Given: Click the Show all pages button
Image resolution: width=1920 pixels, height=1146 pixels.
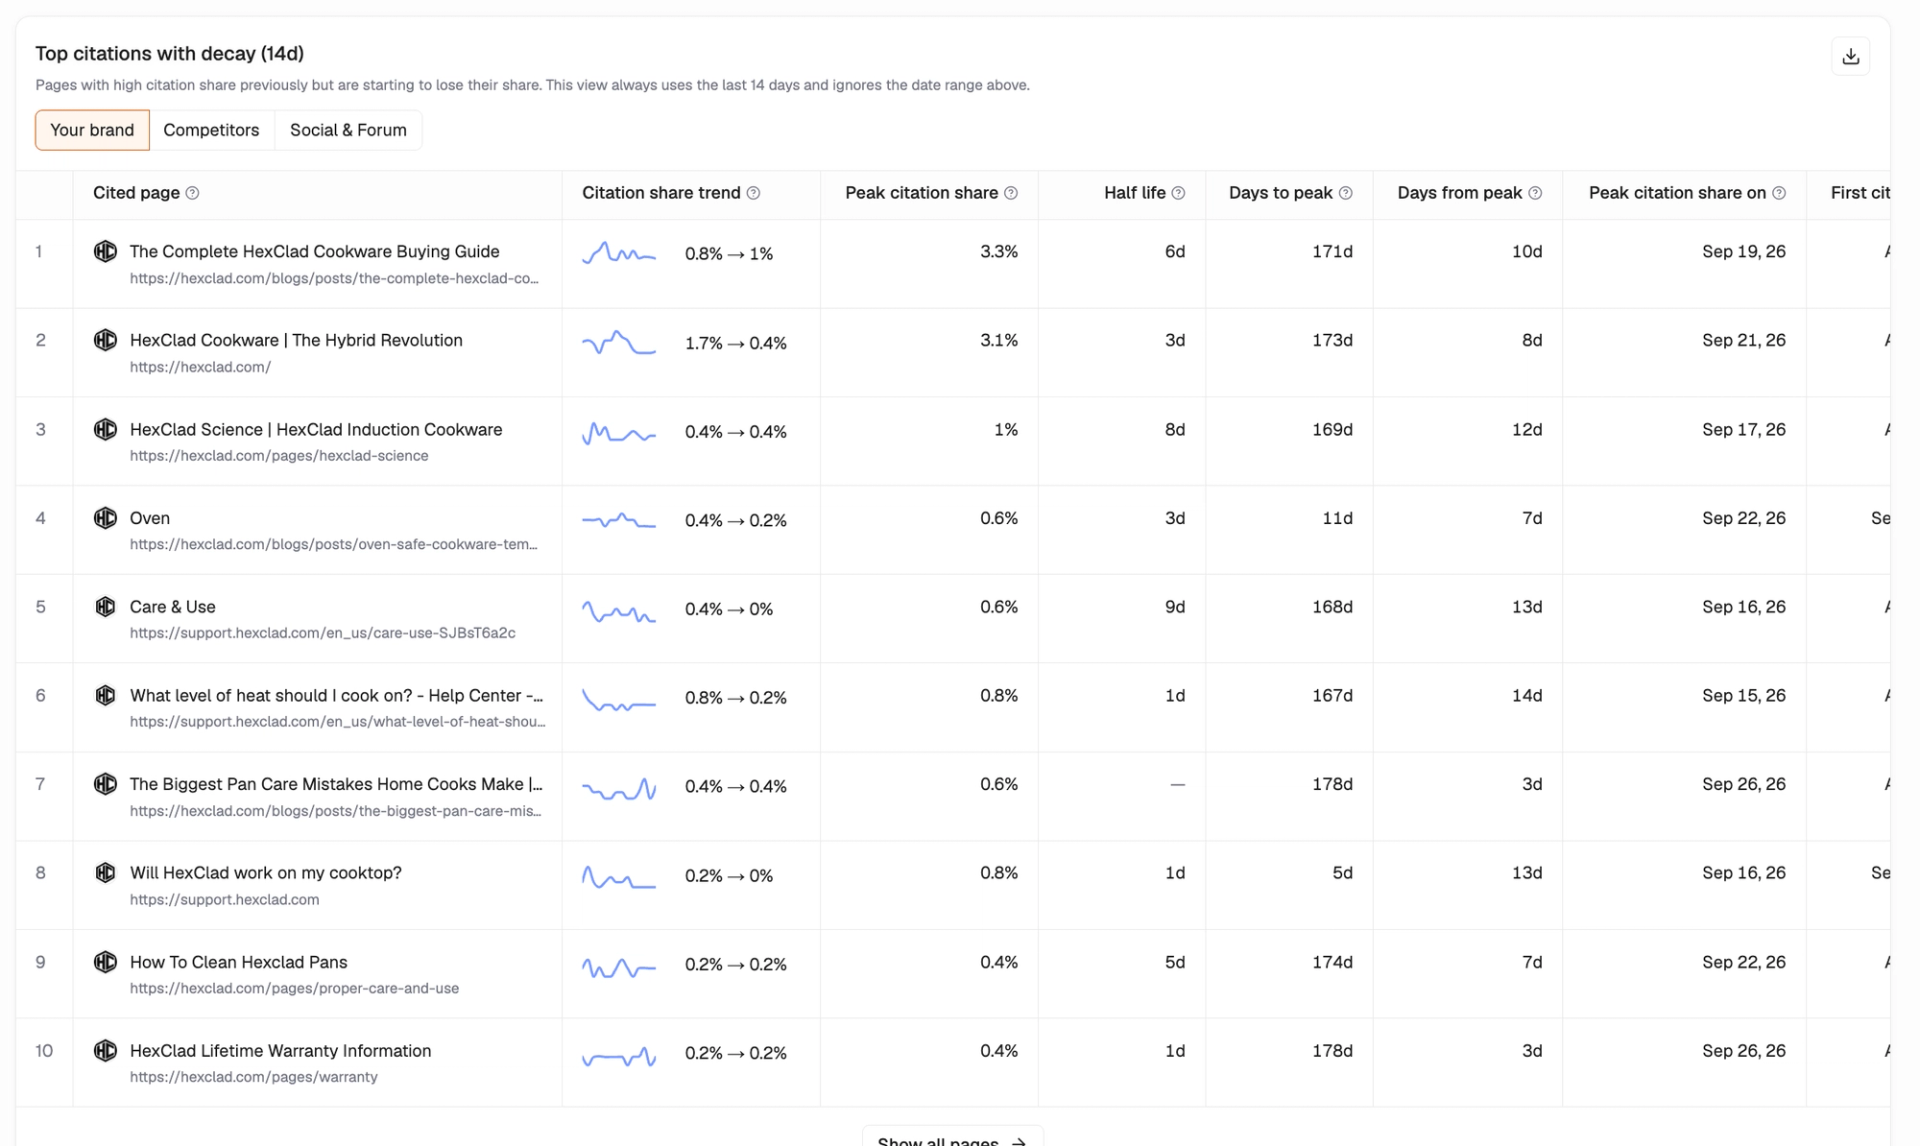Looking at the screenshot, I should [x=952, y=1138].
